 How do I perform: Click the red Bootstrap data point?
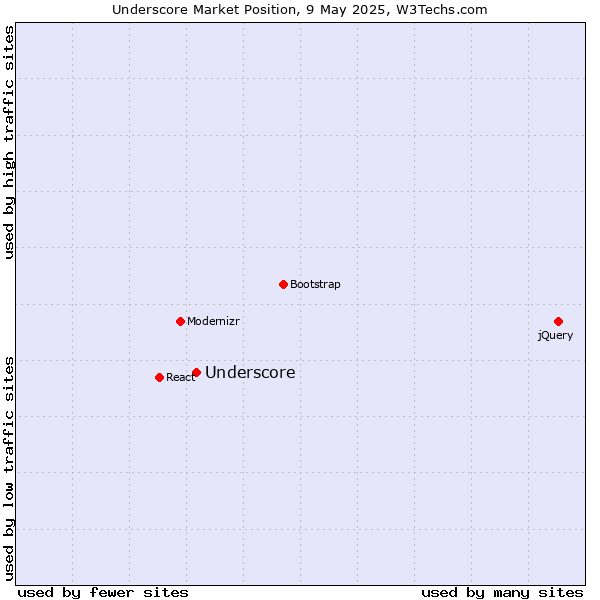point(283,284)
